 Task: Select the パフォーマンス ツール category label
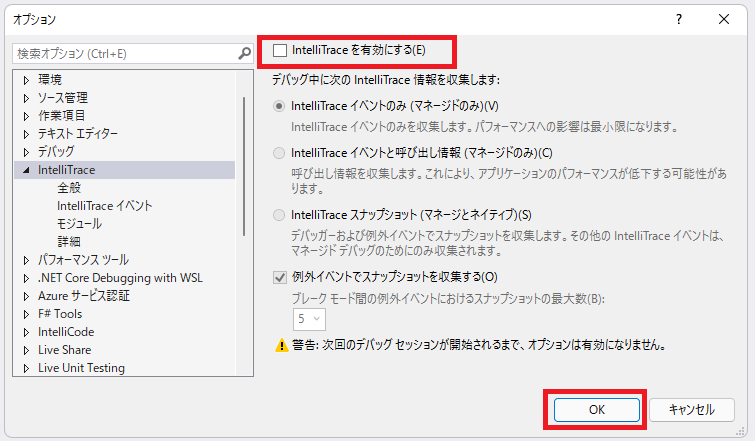point(83,260)
